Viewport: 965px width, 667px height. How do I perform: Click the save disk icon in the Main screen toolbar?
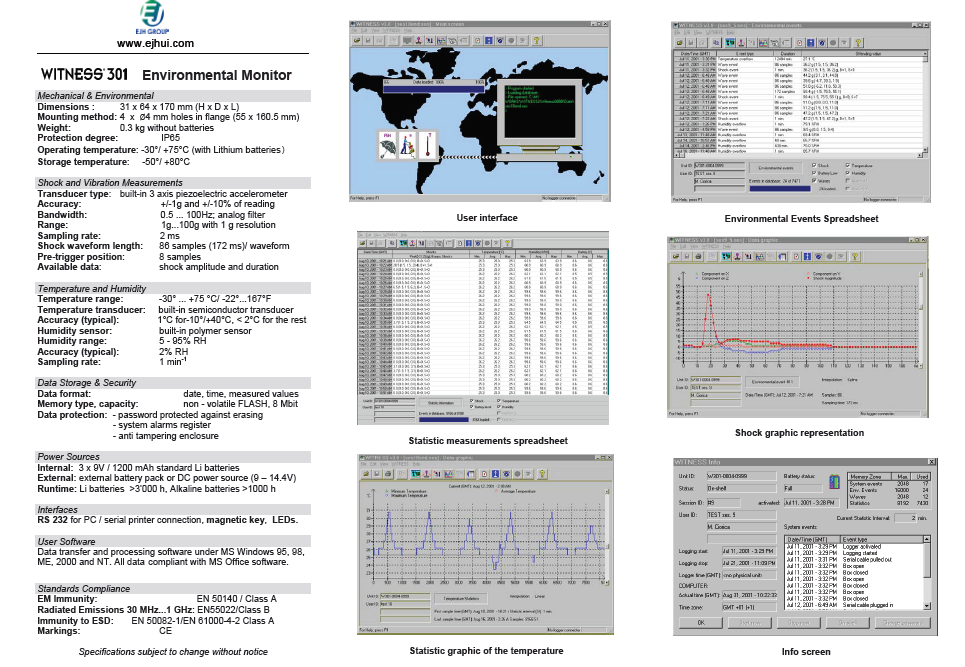368,41
